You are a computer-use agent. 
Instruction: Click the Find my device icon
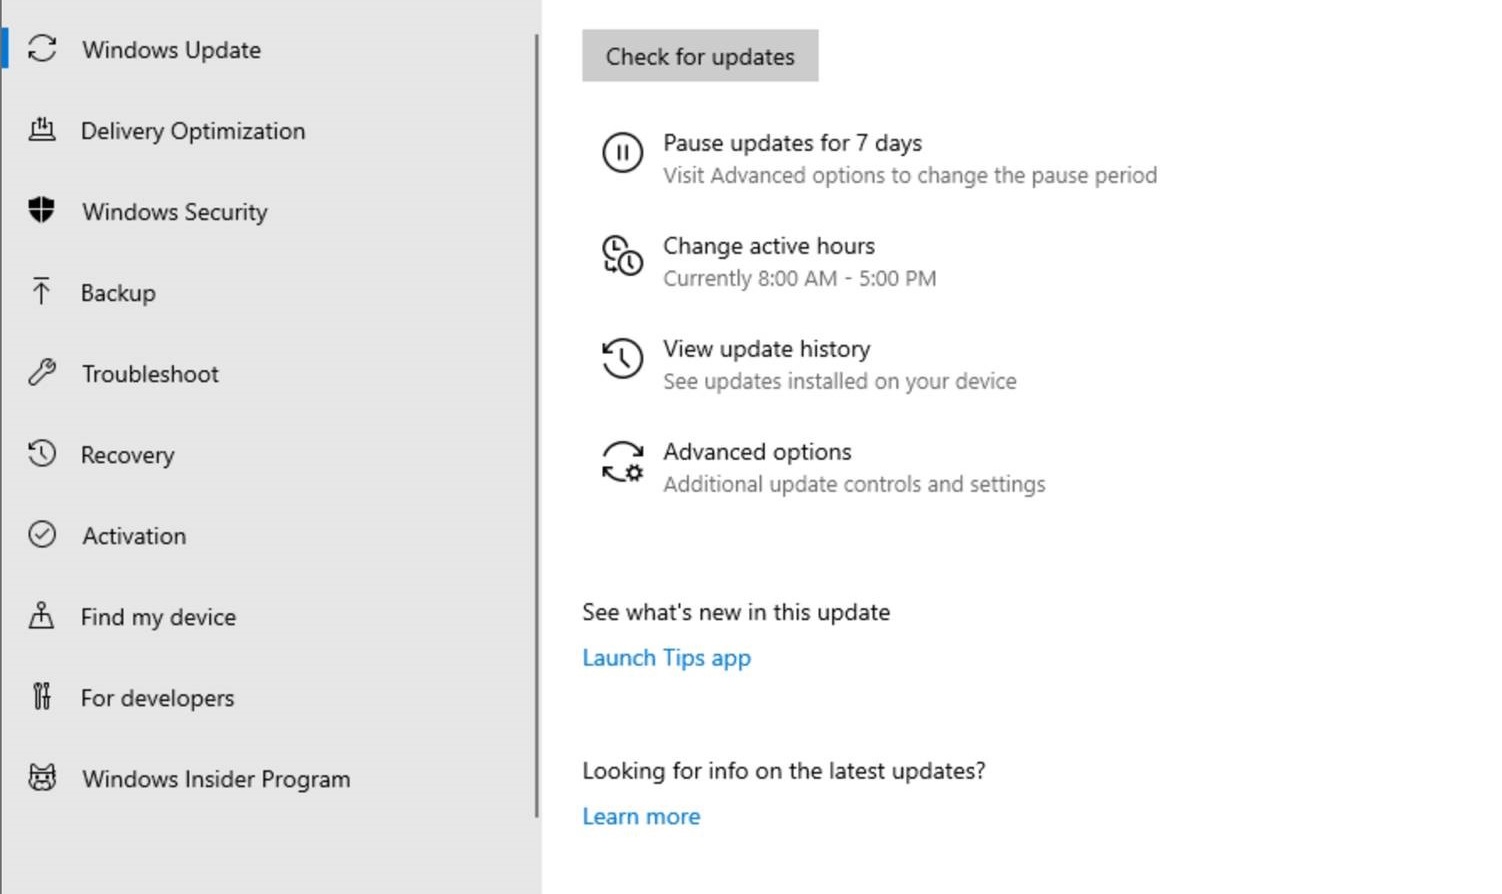point(42,616)
